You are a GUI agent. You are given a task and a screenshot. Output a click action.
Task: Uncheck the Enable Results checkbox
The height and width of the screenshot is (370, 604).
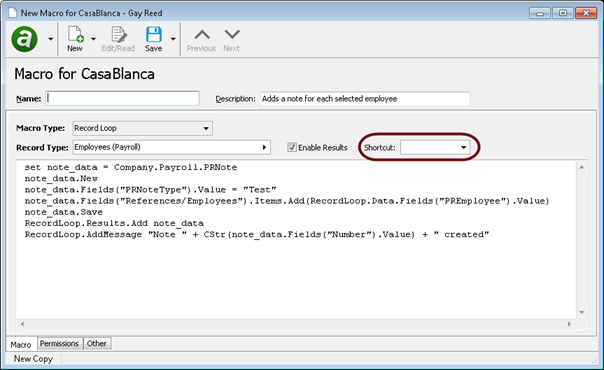pyautogui.click(x=292, y=147)
